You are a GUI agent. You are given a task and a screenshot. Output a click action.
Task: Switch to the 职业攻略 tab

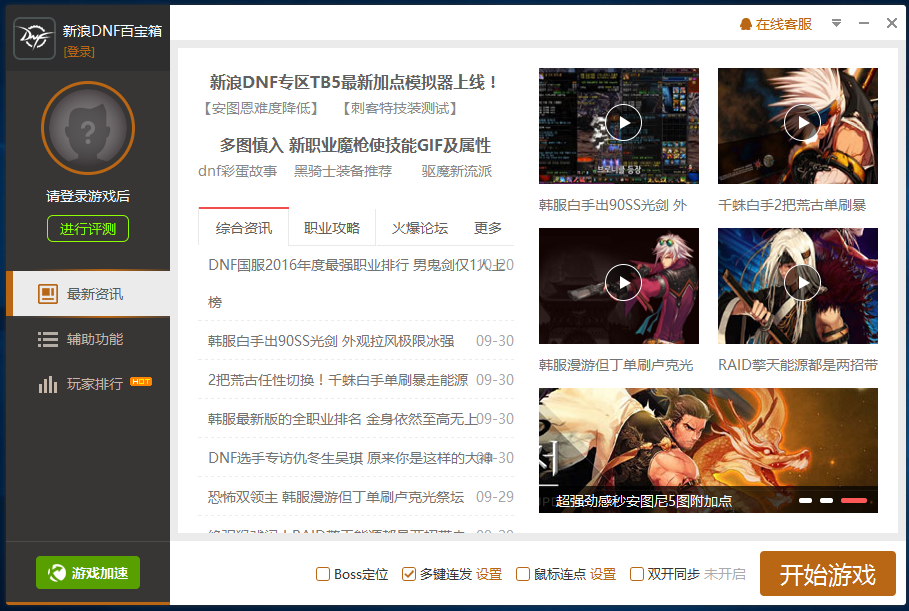pos(332,228)
